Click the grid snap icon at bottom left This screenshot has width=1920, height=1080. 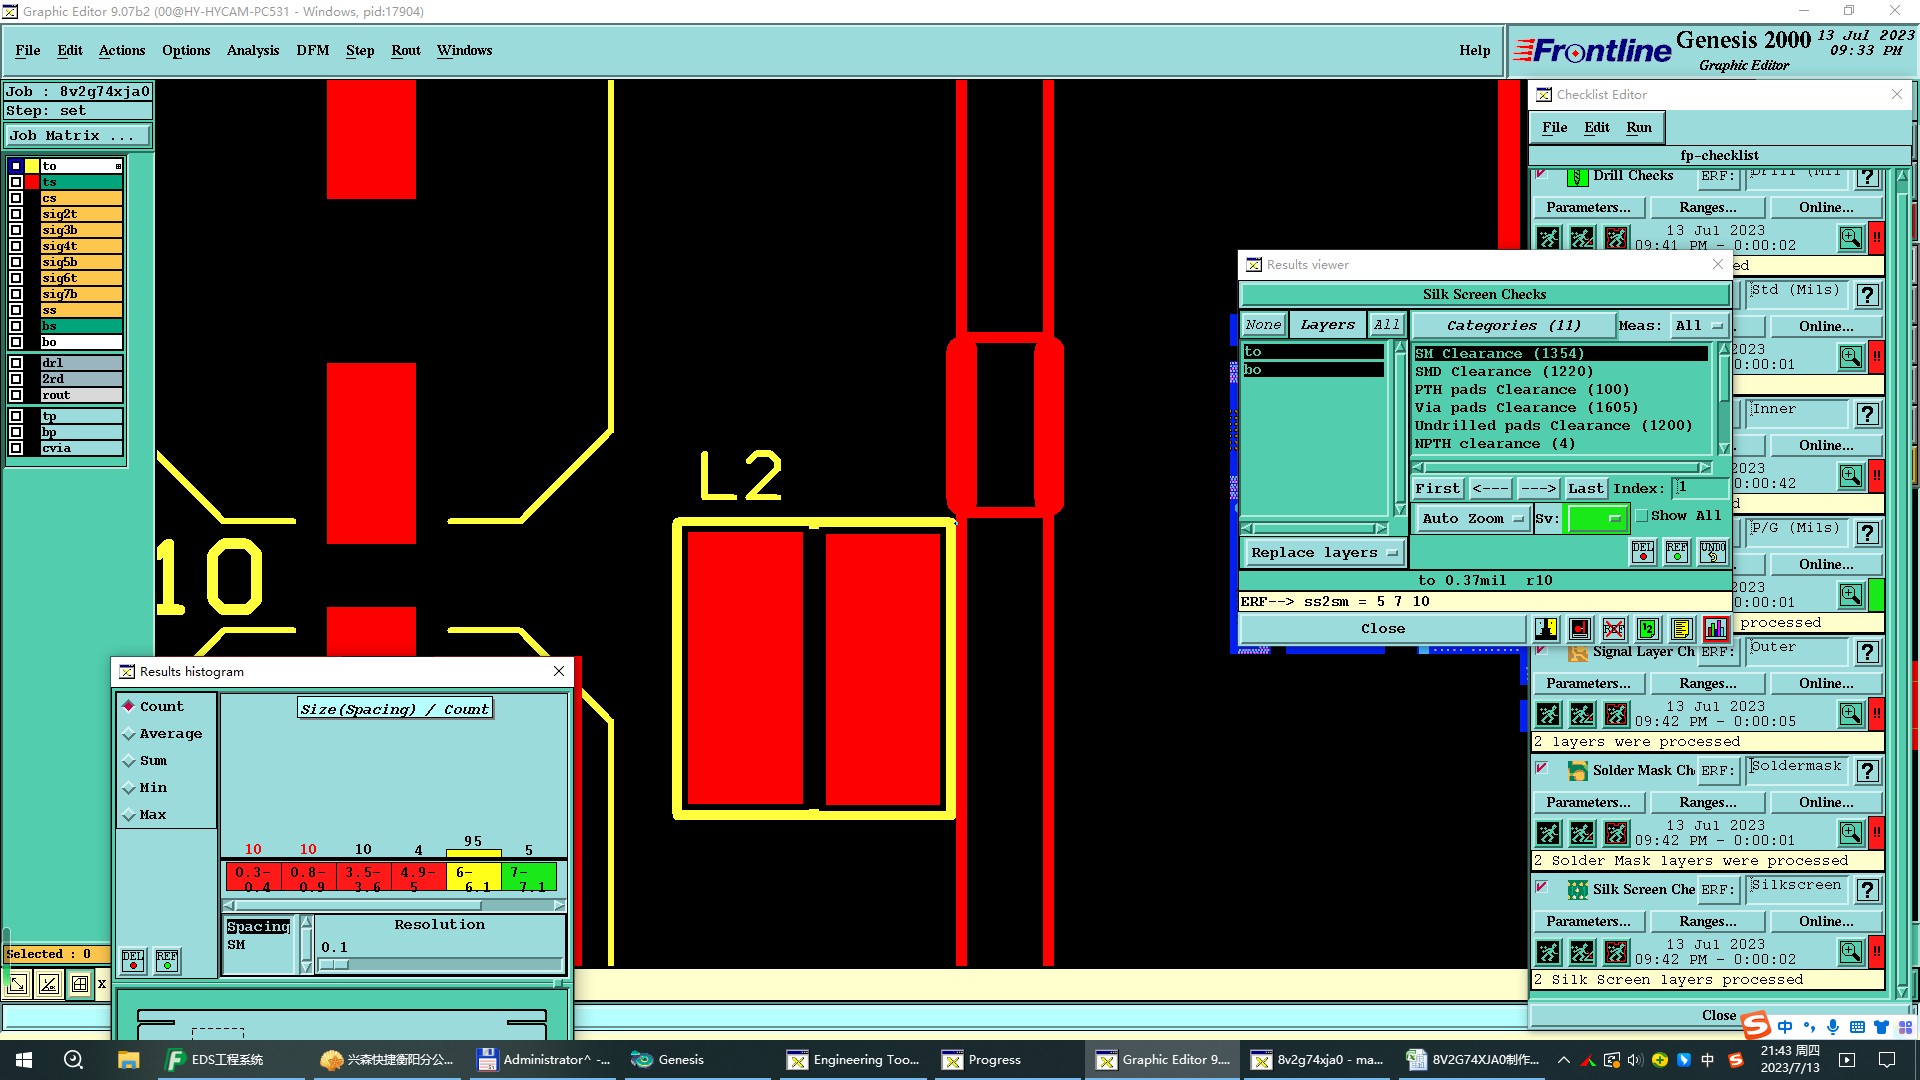[80, 984]
